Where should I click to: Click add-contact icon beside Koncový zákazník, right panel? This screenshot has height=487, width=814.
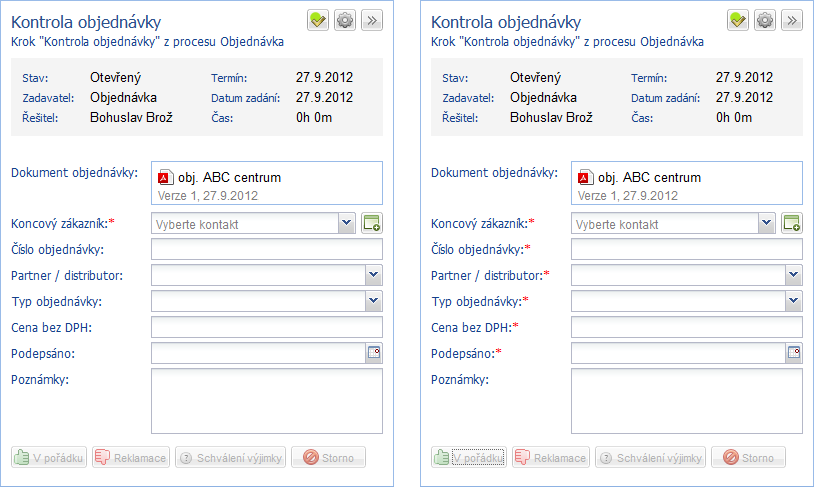(x=792, y=223)
